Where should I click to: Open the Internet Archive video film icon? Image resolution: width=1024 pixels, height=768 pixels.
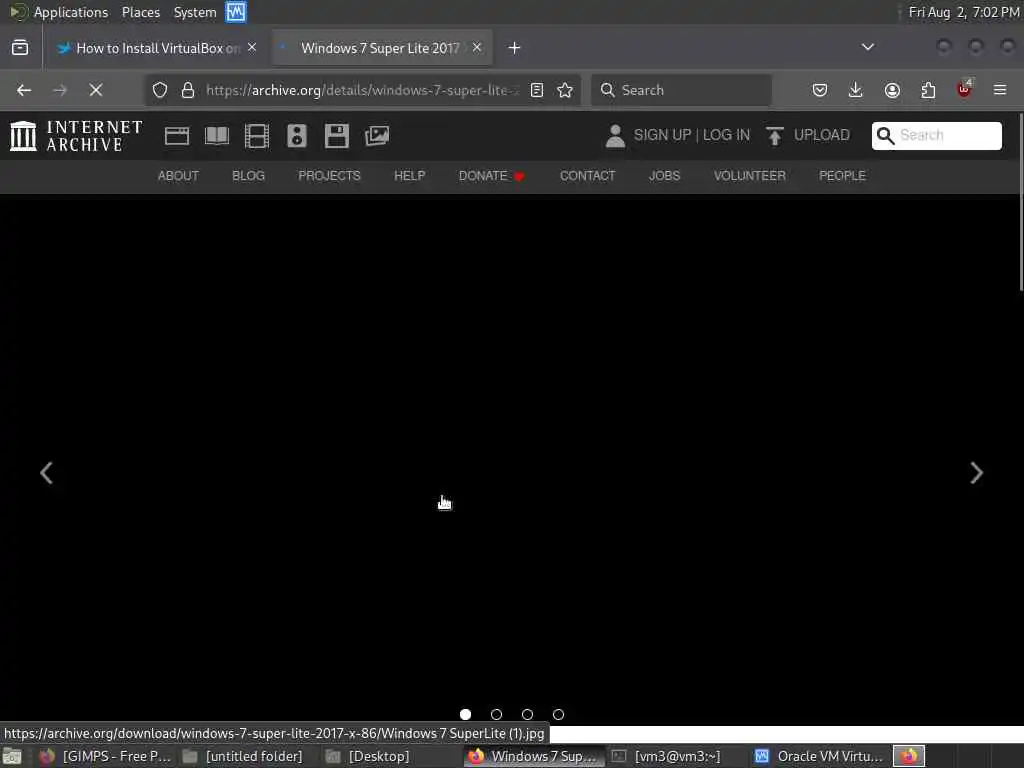coord(257,136)
